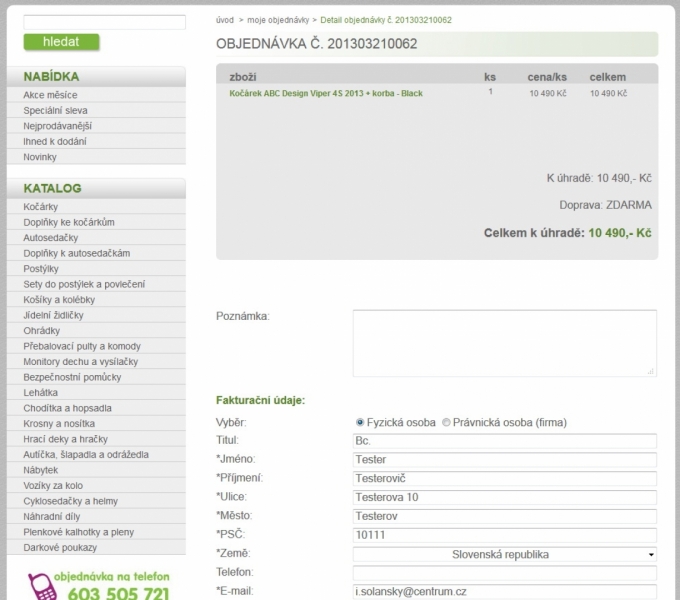Browse Chodítka a hopsadla category
Image resolution: width=680 pixels, height=600 pixels.
pyautogui.click(x=67, y=408)
